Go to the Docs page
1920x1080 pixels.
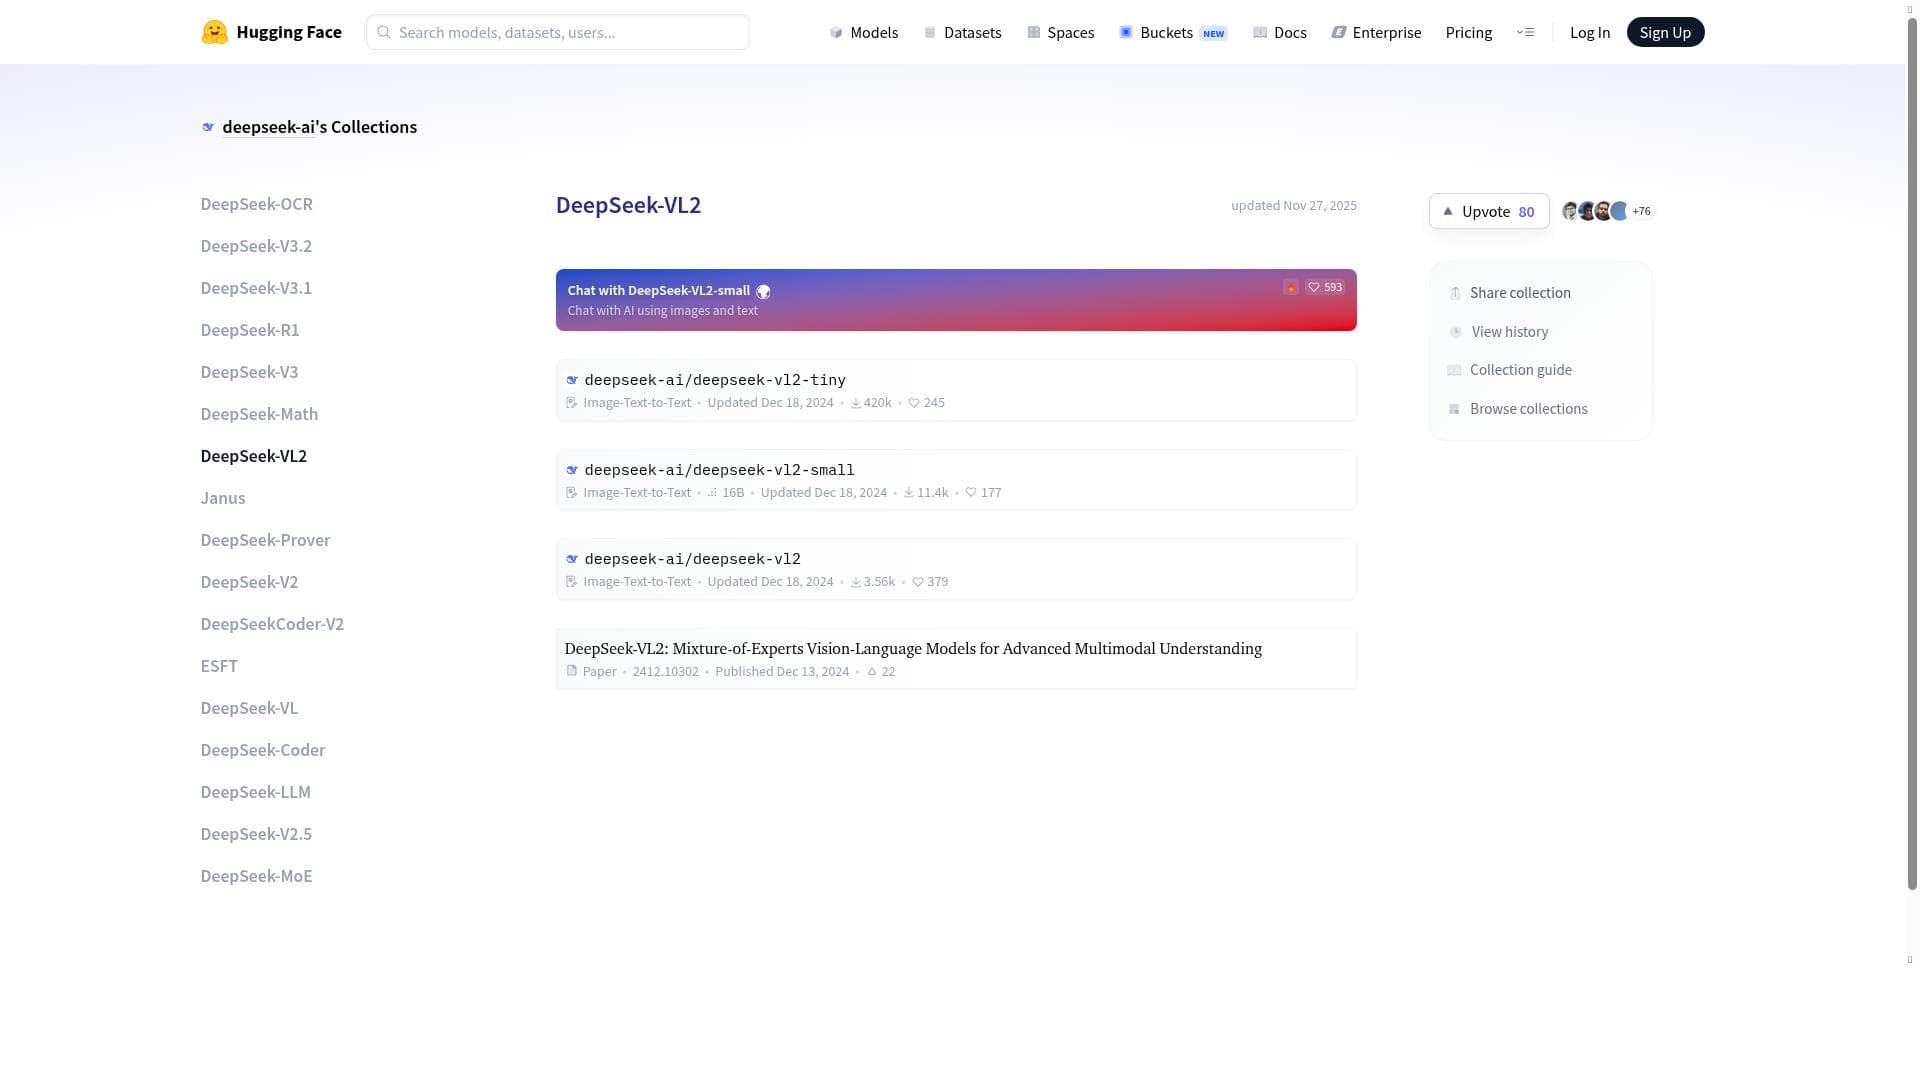click(x=1280, y=33)
